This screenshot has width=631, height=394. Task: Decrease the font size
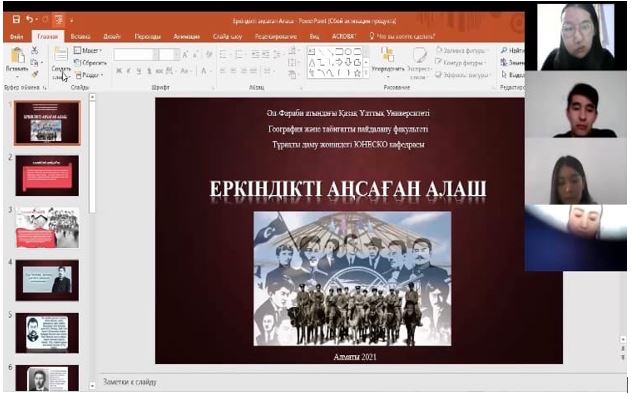coord(195,55)
